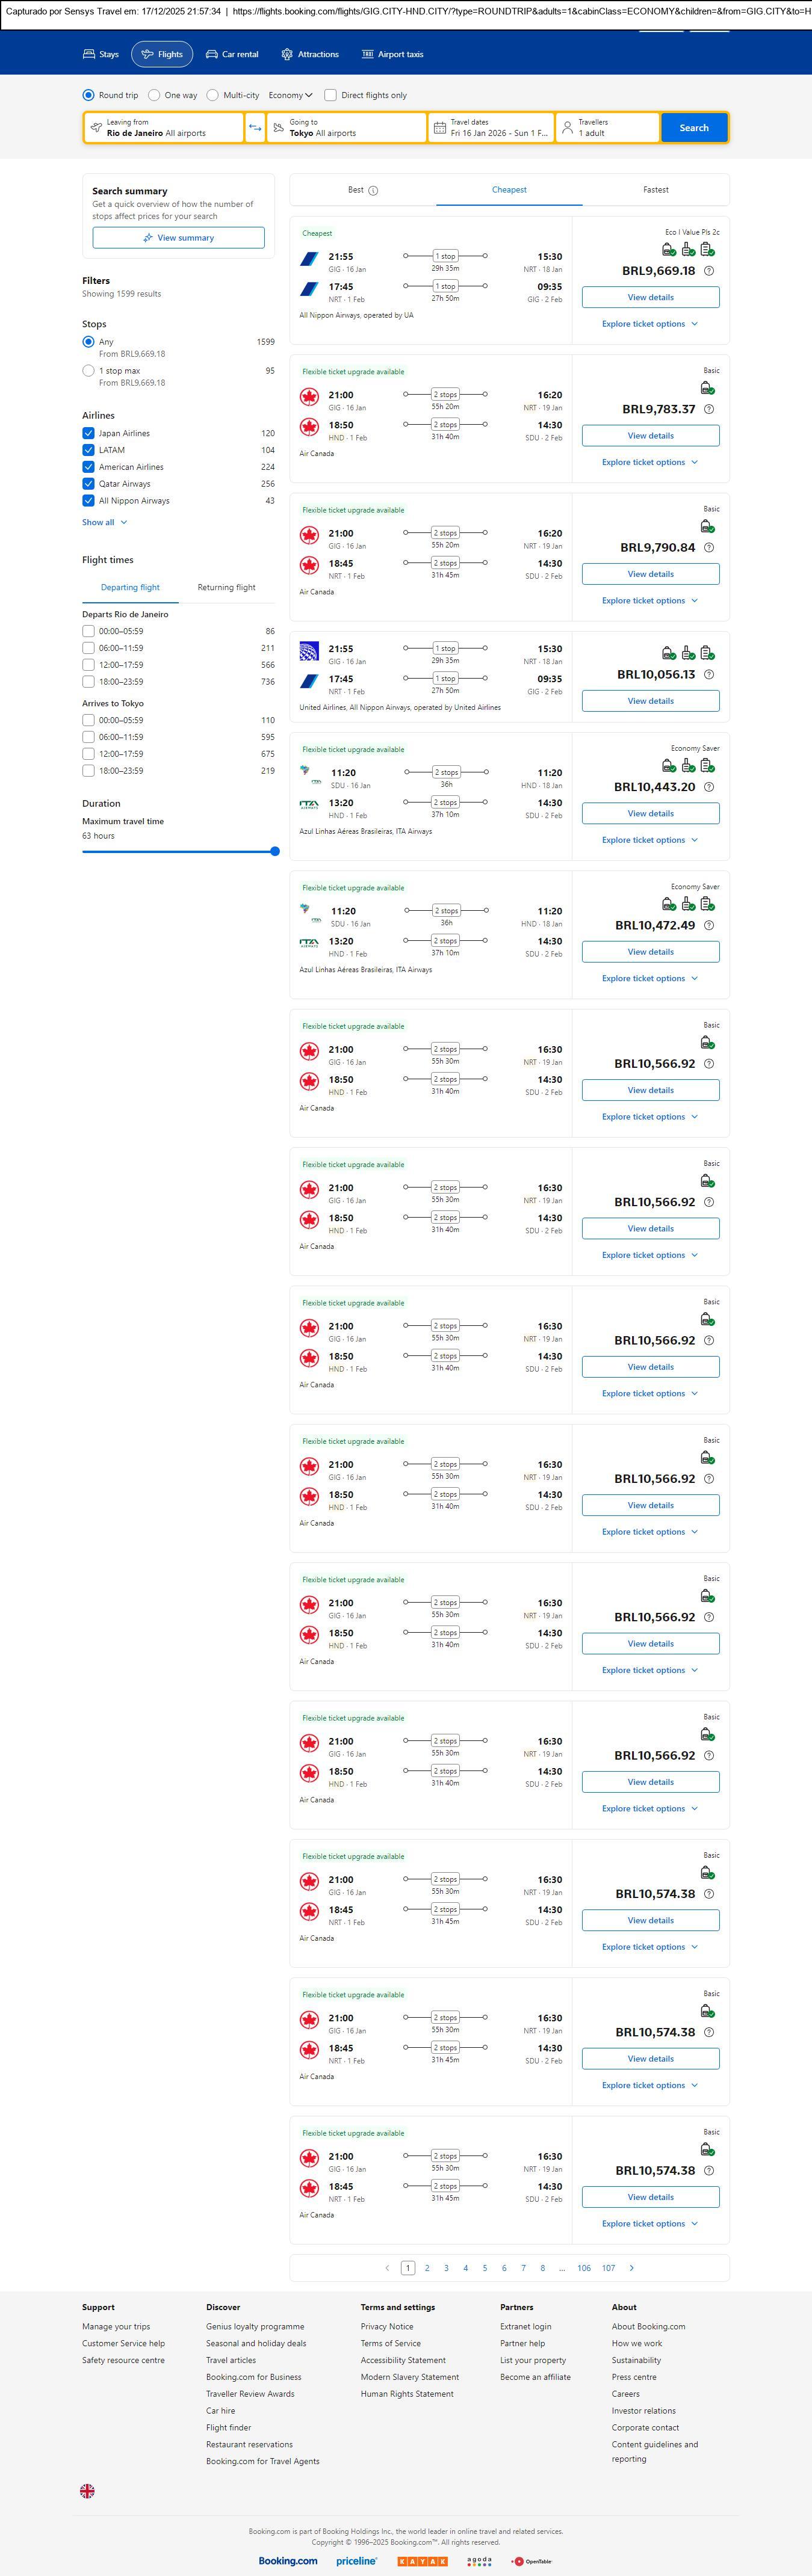Open the Returning flight times tab
The height and width of the screenshot is (2576, 812).
(226, 588)
